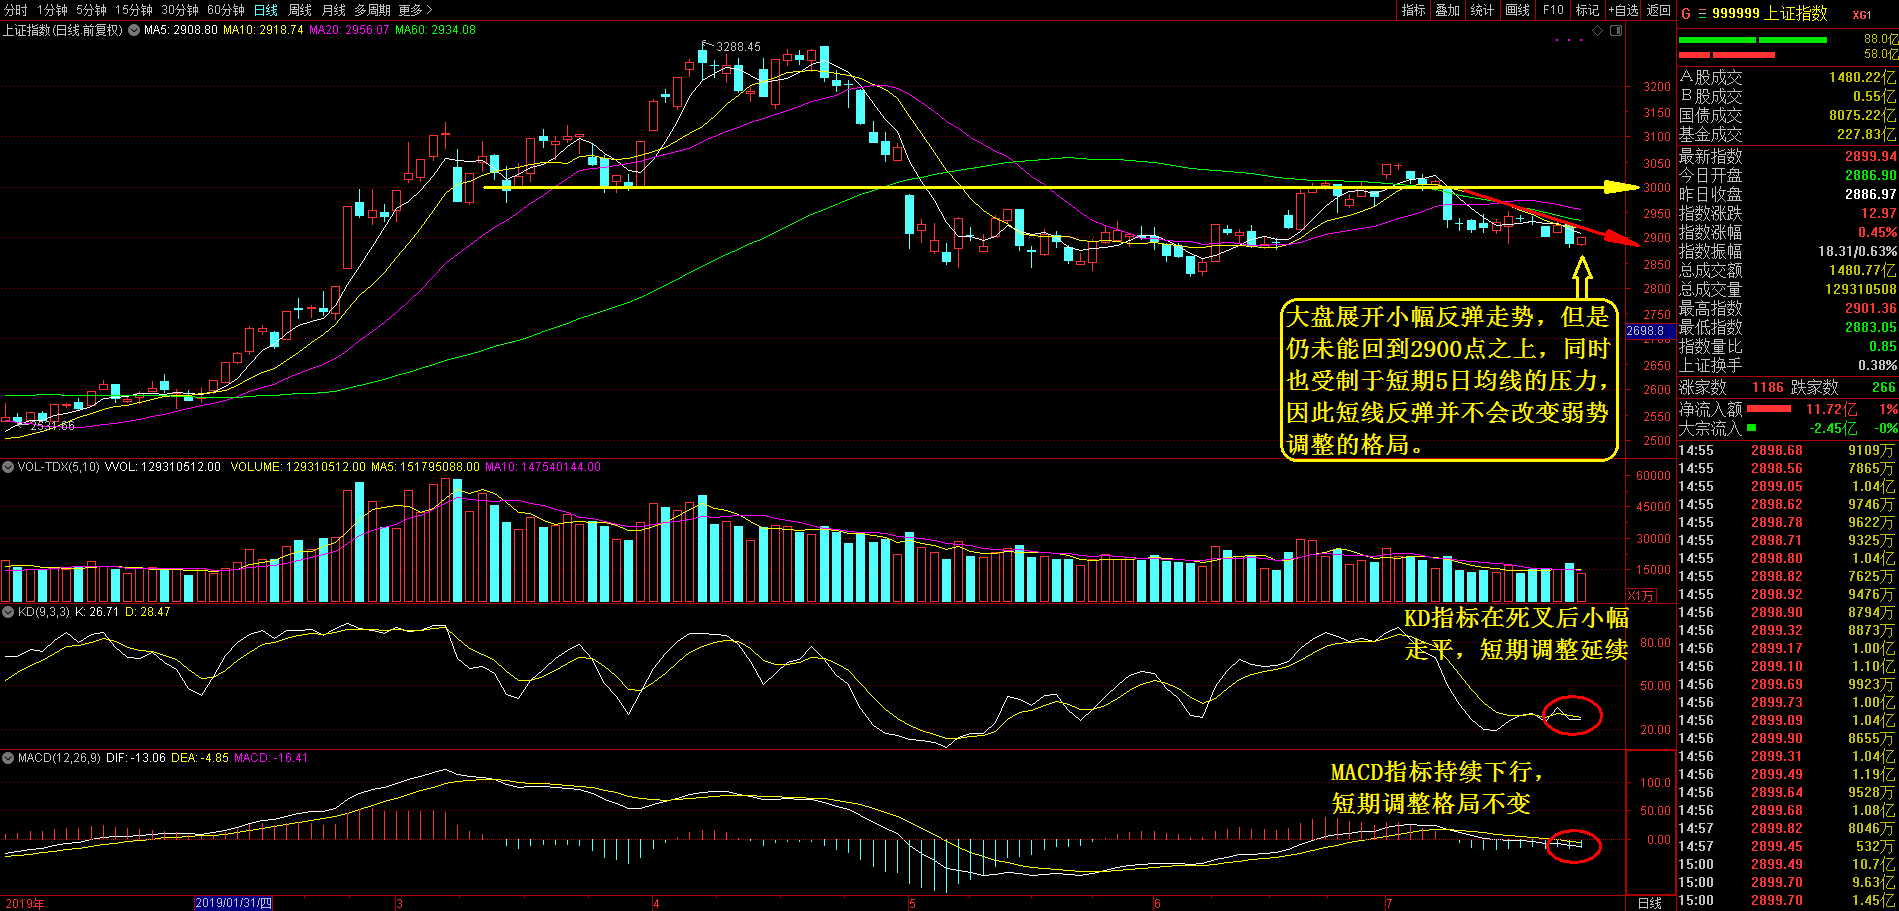Click the red G icon beside 999999
The image size is (1899, 911).
[x=1686, y=13]
